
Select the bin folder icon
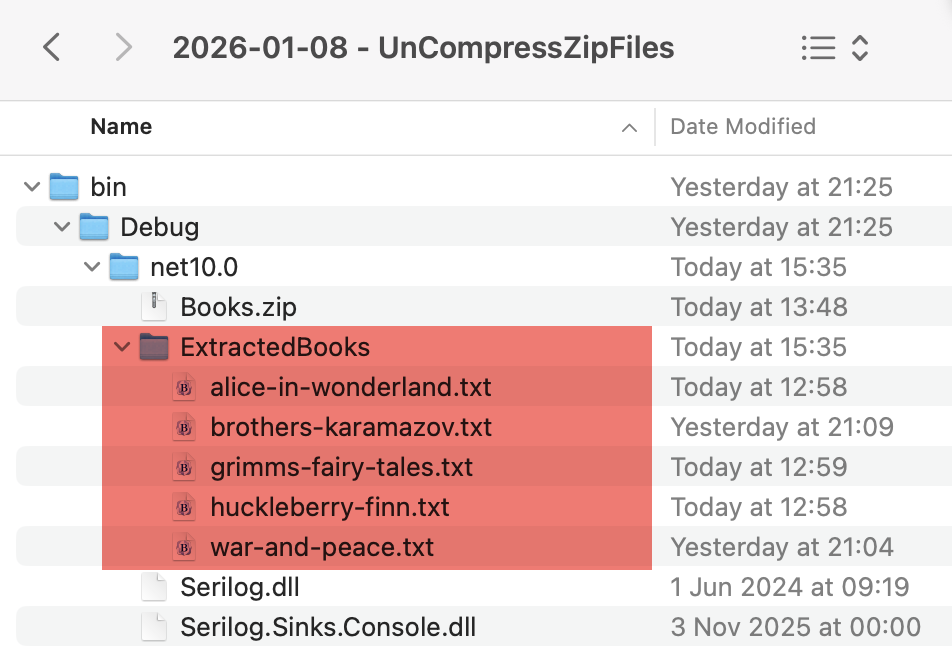tap(65, 186)
